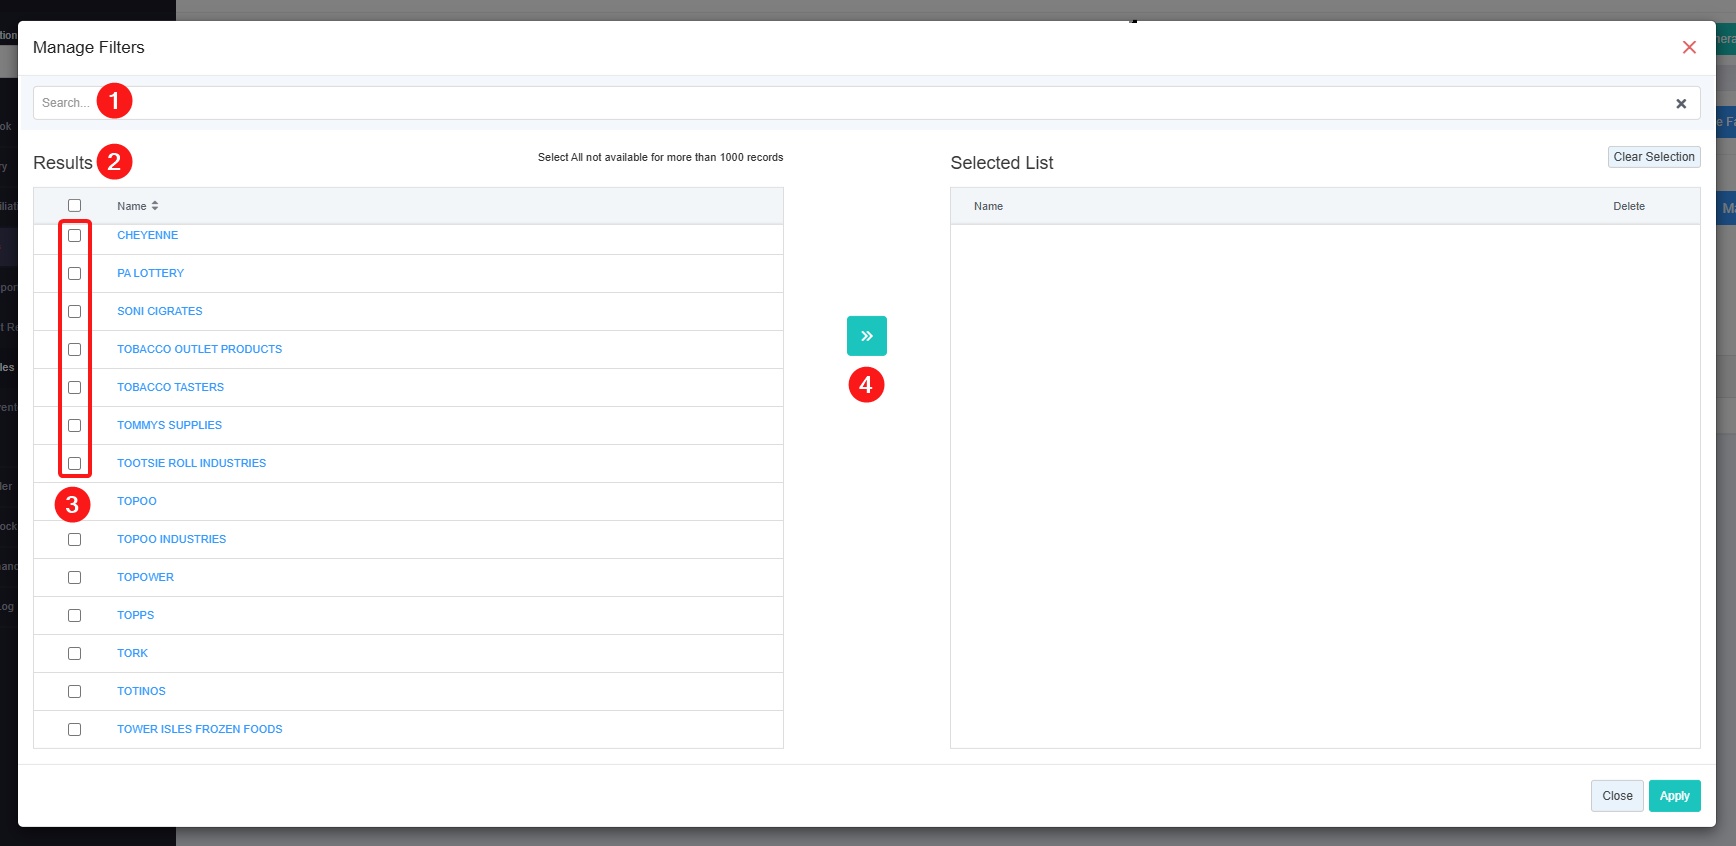
Task: Check the TORK row checkbox
Action: click(74, 654)
